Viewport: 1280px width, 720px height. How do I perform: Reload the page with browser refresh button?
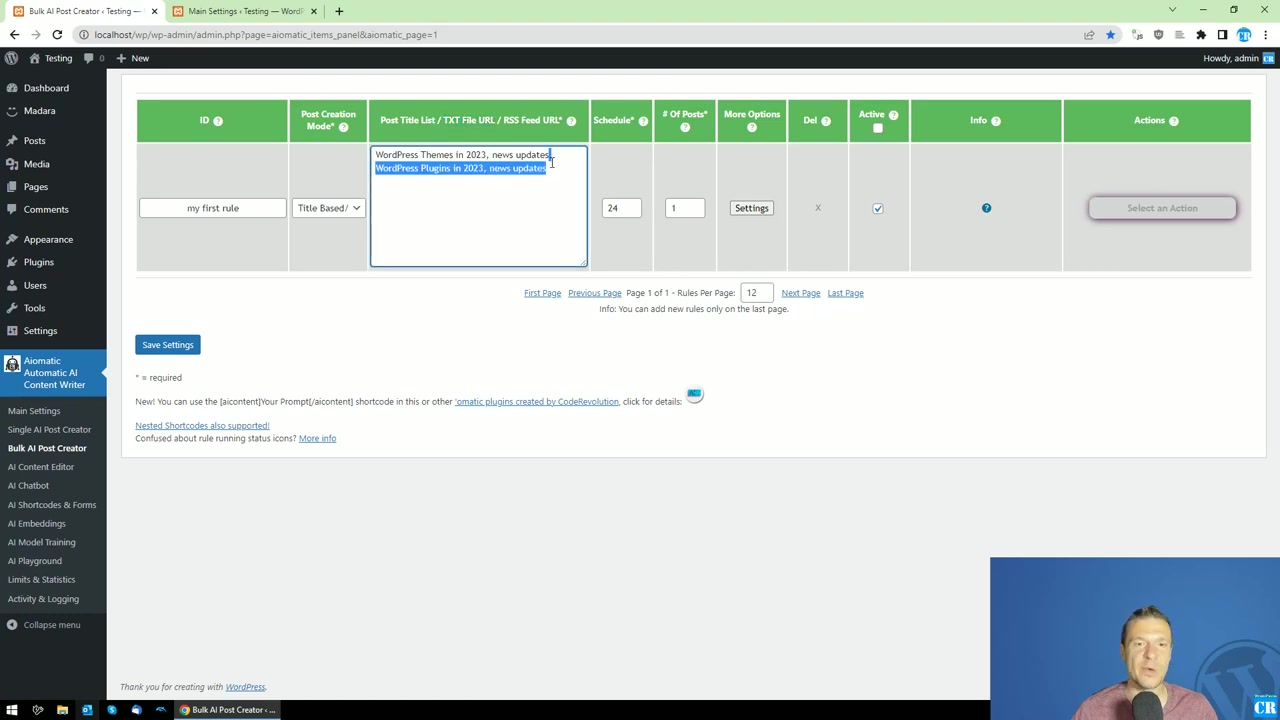pos(57,35)
